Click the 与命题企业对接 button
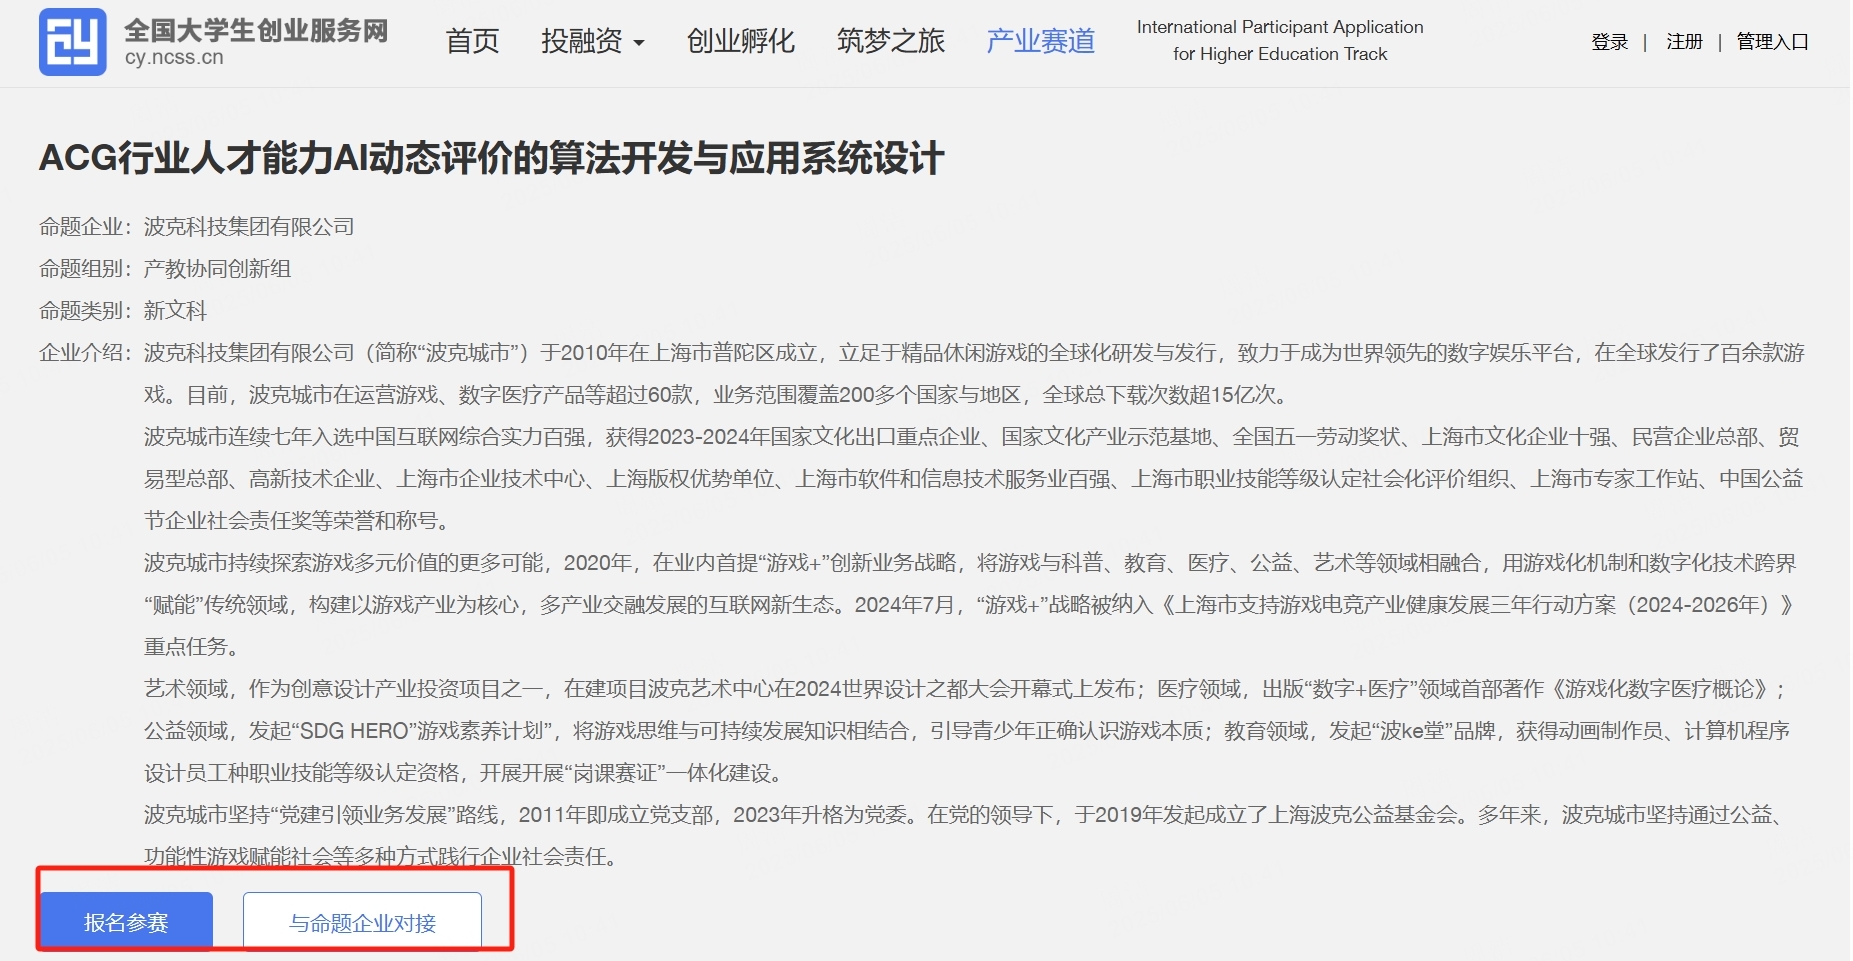The width and height of the screenshot is (1853, 961). [362, 922]
